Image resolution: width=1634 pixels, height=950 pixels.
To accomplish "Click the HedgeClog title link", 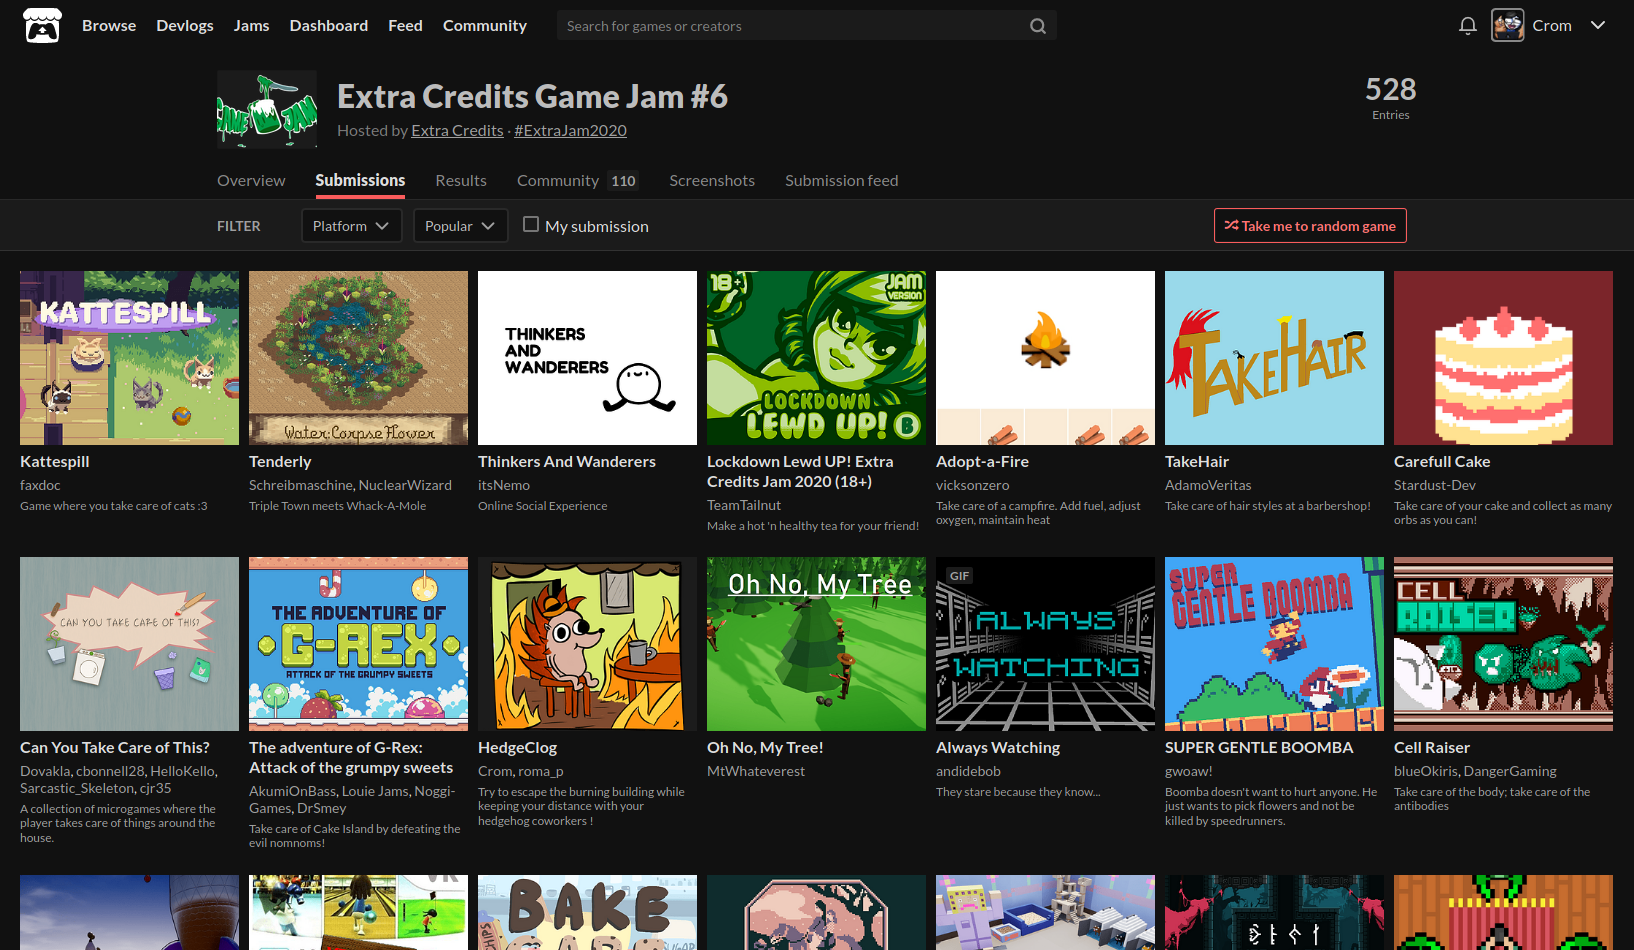I will tap(518, 748).
